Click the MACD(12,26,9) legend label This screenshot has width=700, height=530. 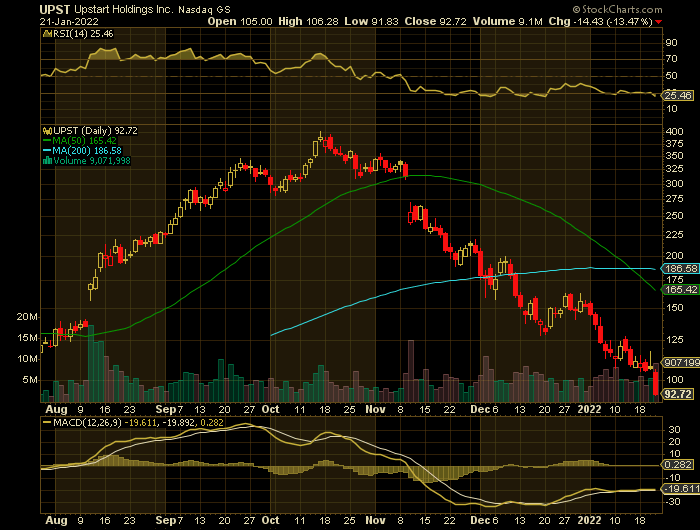(x=87, y=422)
